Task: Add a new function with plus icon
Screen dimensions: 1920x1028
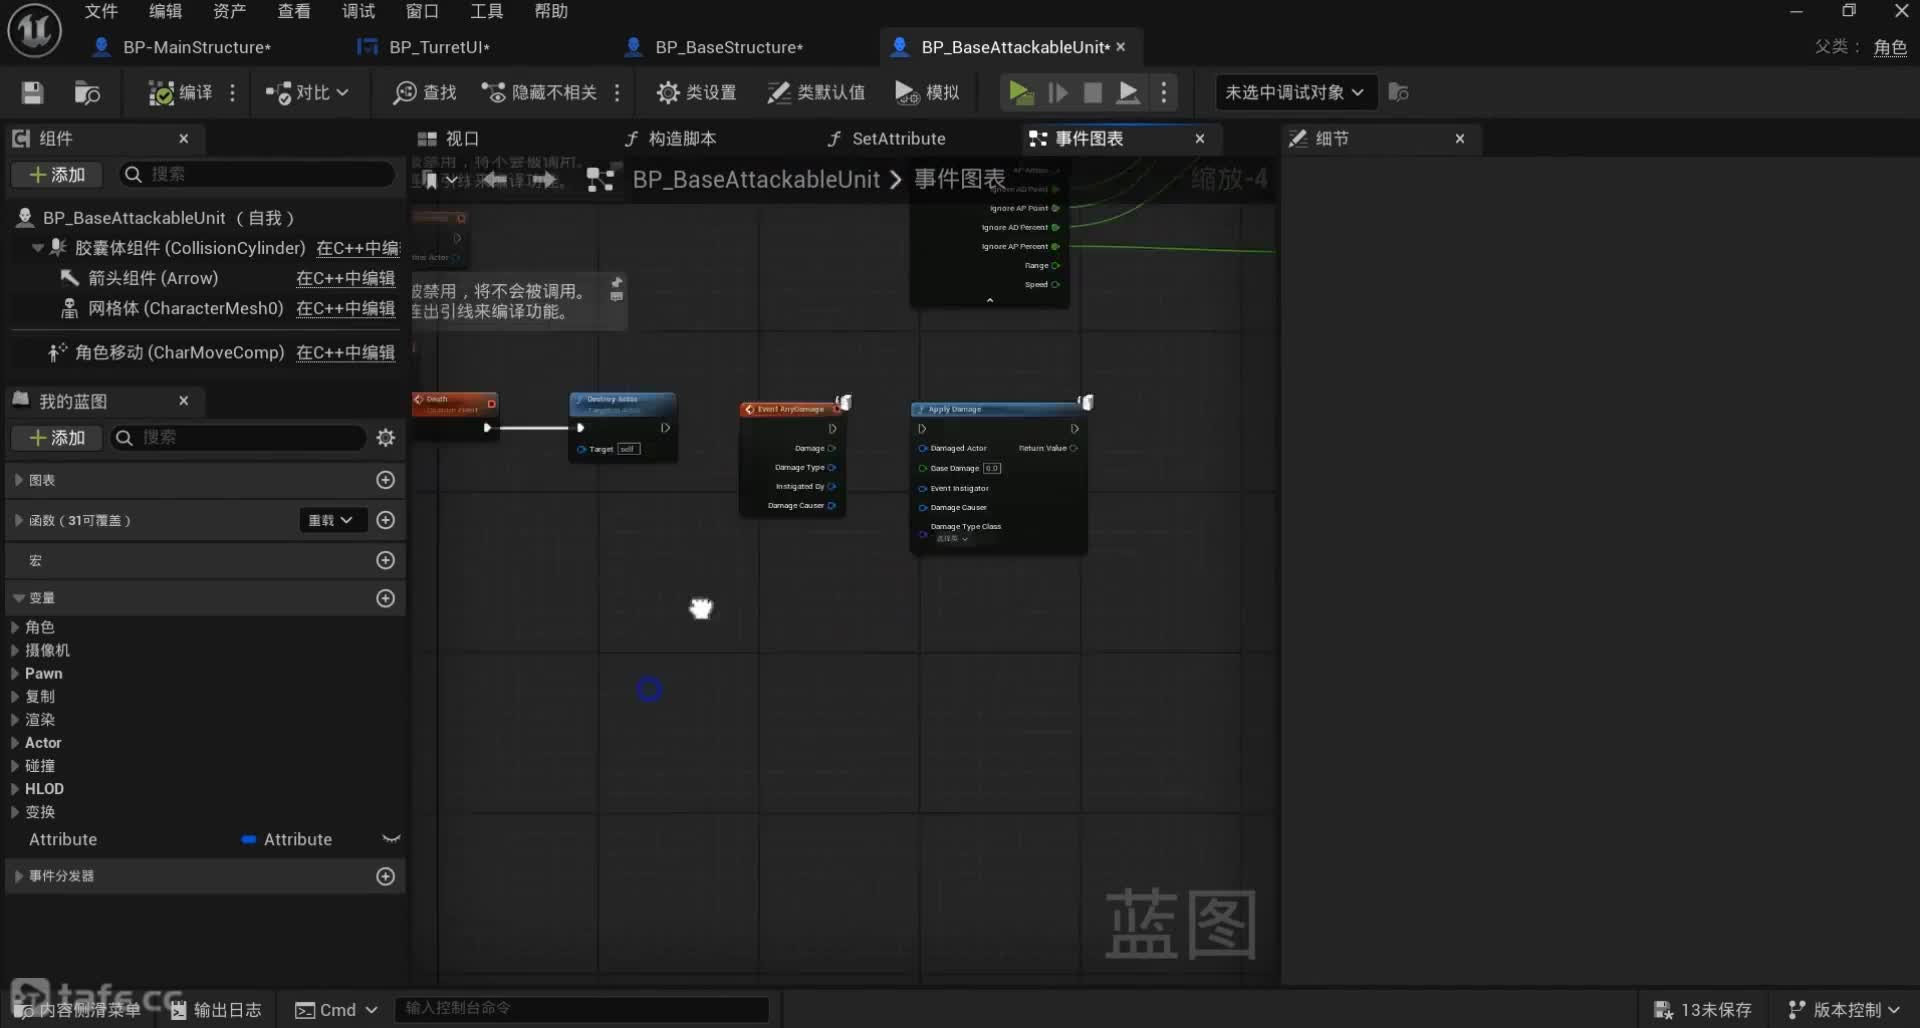Action: click(385, 520)
